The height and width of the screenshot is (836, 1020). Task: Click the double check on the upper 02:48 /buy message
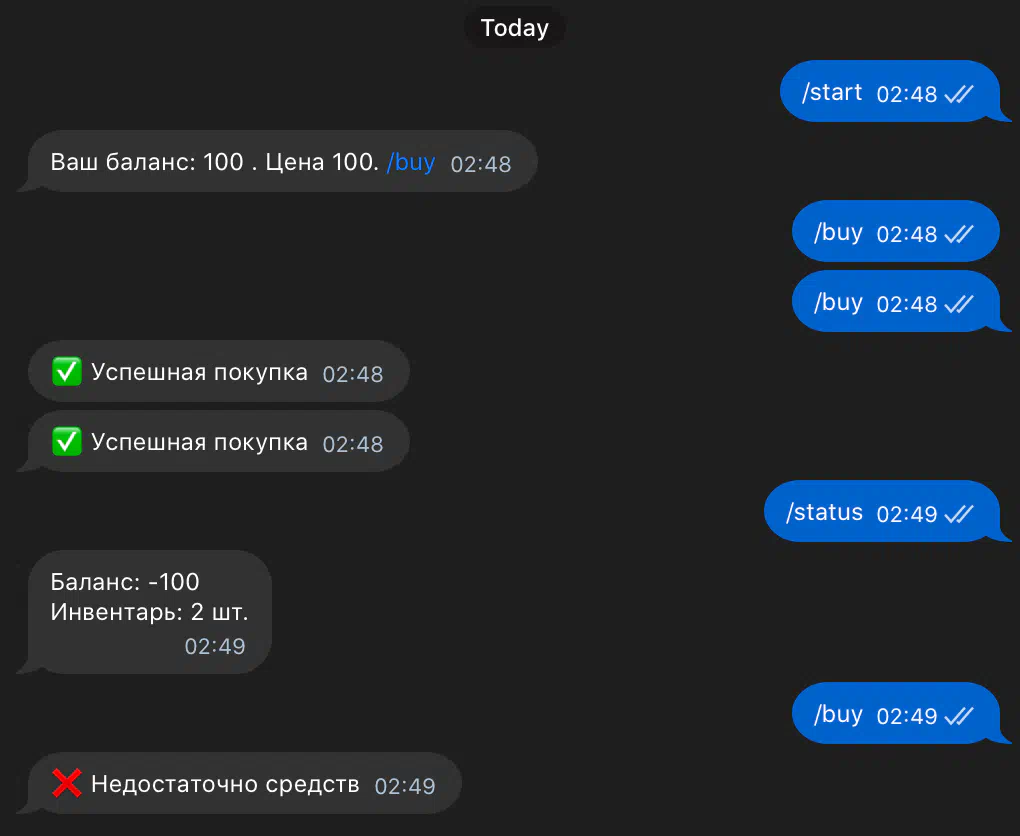point(959,234)
